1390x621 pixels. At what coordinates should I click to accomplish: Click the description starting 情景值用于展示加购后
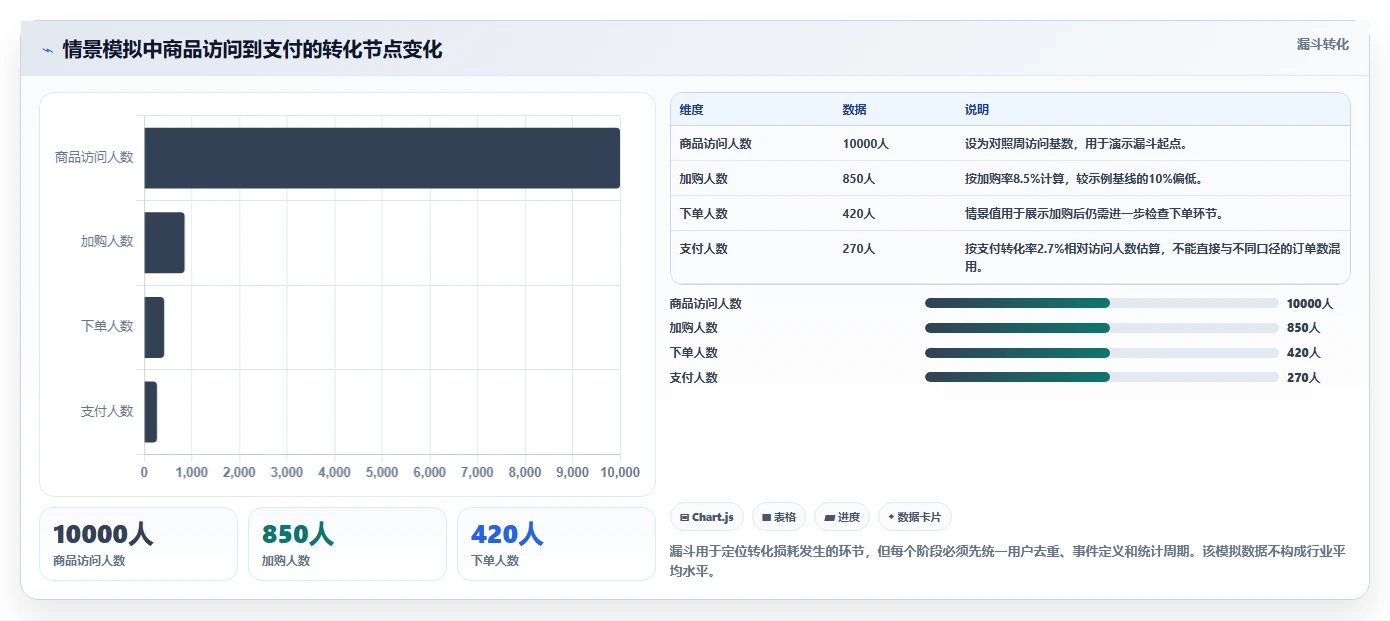[x=1094, y=214]
